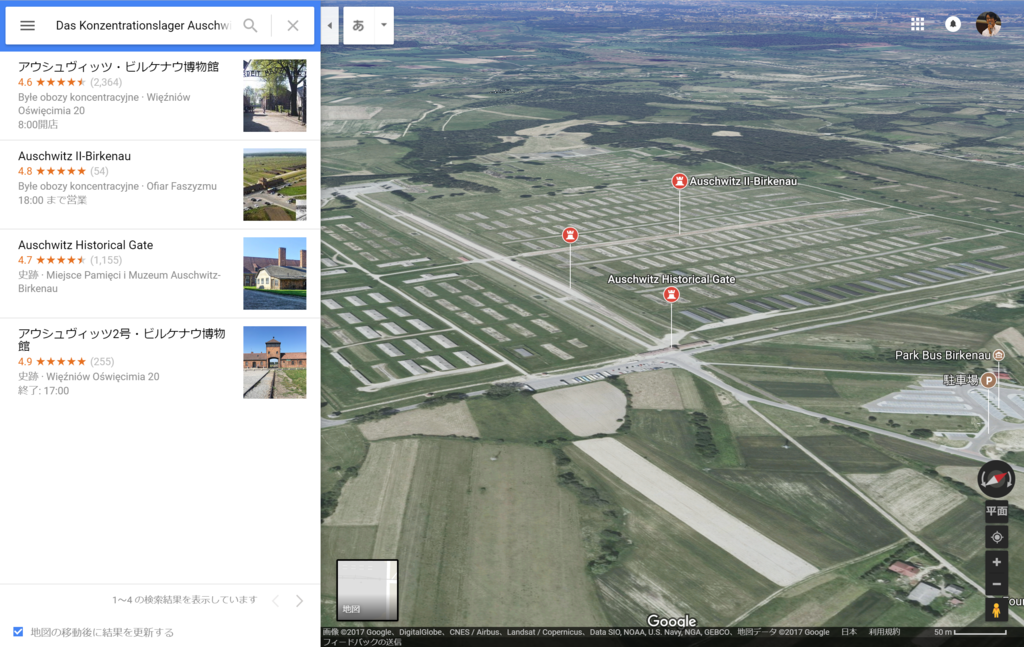The width and height of the screenshot is (1024, 647).
Task: Show my current location
Action: point(997,537)
